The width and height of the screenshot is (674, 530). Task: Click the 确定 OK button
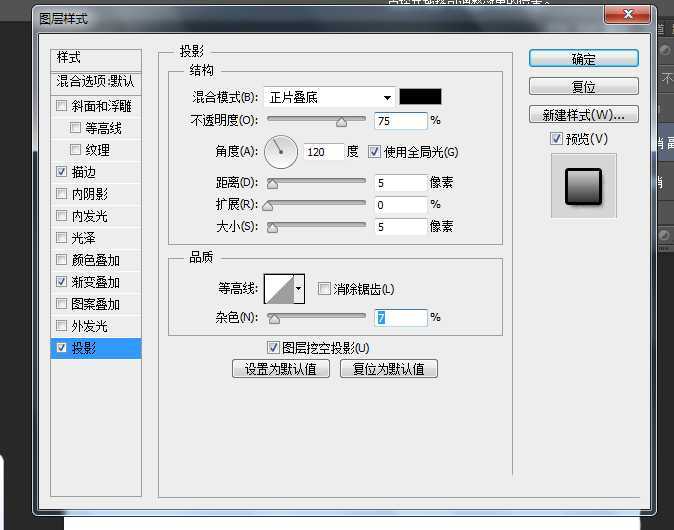pos(583,59)
